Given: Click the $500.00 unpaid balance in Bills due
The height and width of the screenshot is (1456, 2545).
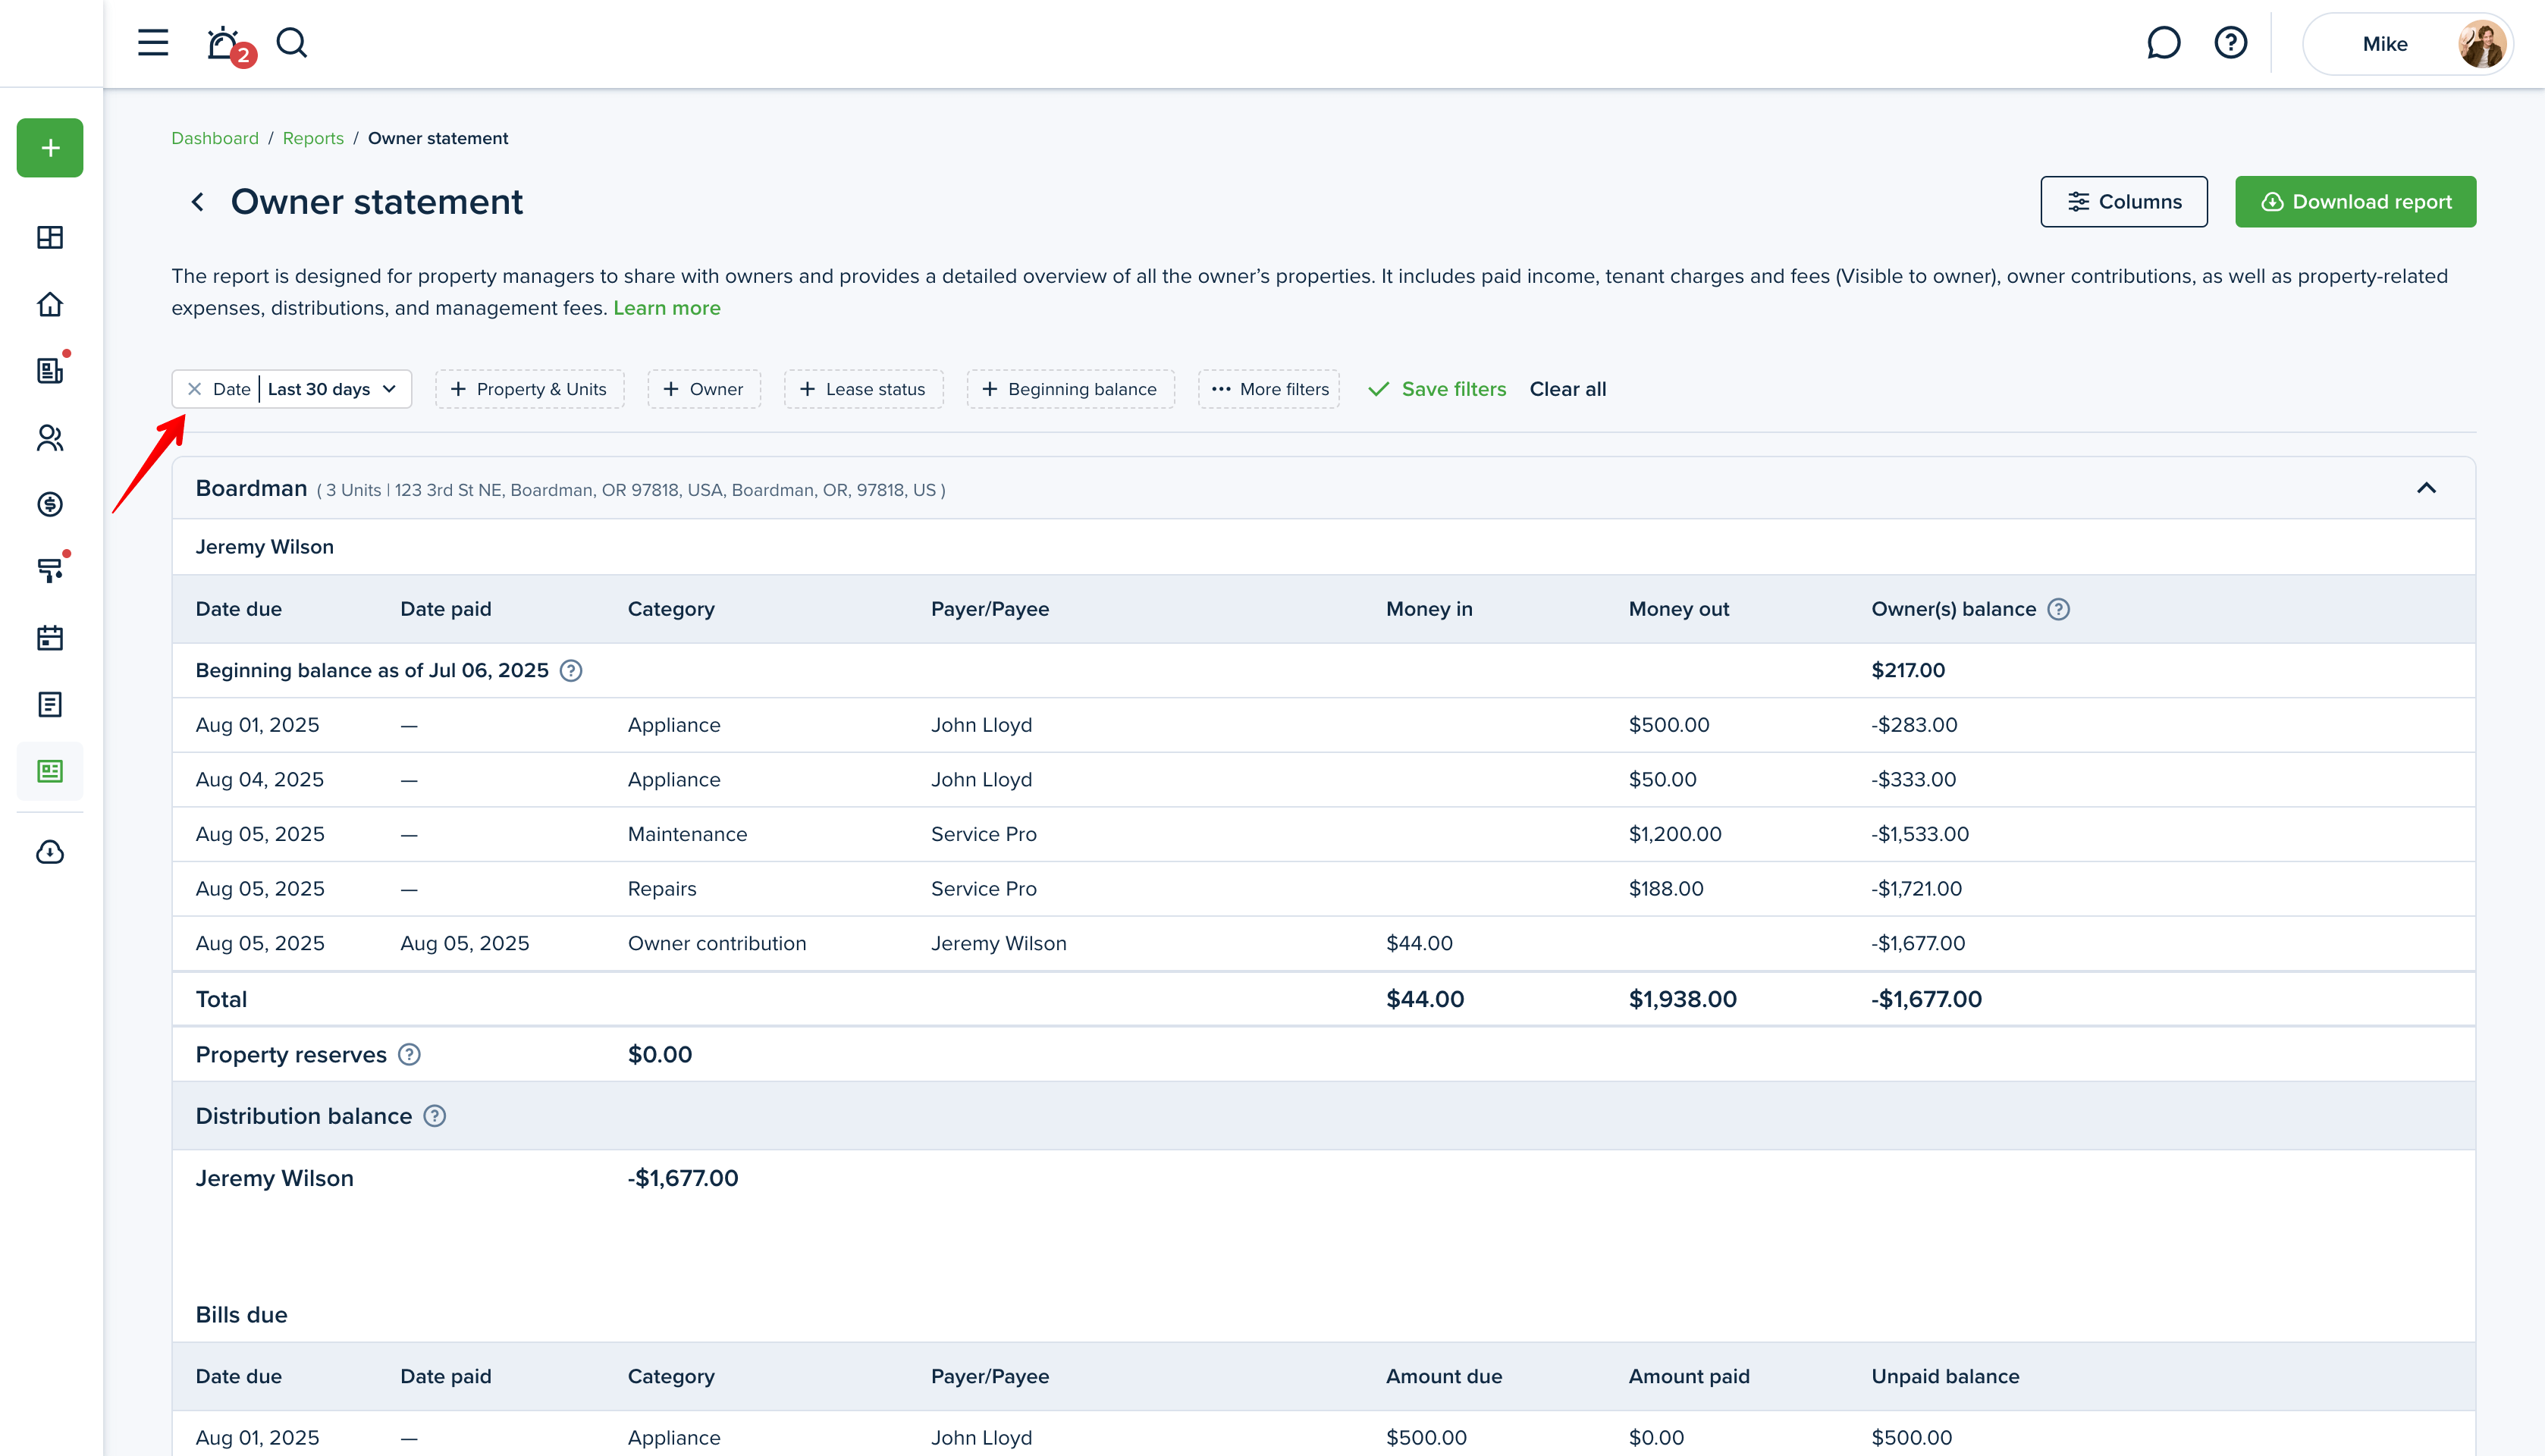Looking at the screenshot, I should (x=1911, y=1438).
